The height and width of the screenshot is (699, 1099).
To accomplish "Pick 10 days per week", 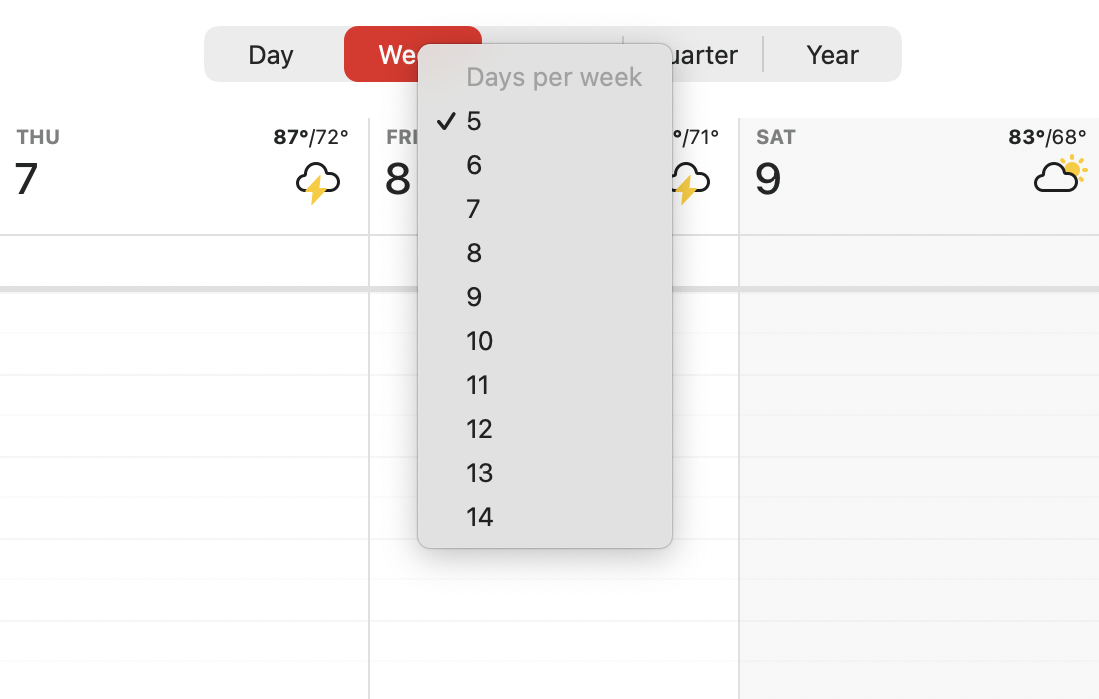I will (x=545, y=341).
